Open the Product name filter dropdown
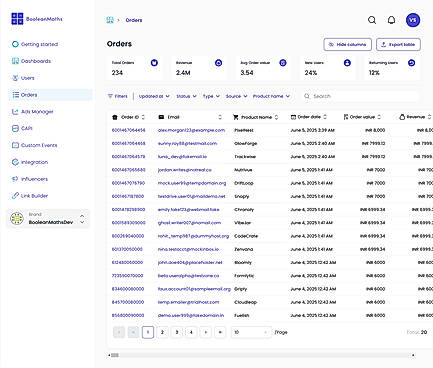This screenshot has height=368, width=433. [x=271, y=96]
